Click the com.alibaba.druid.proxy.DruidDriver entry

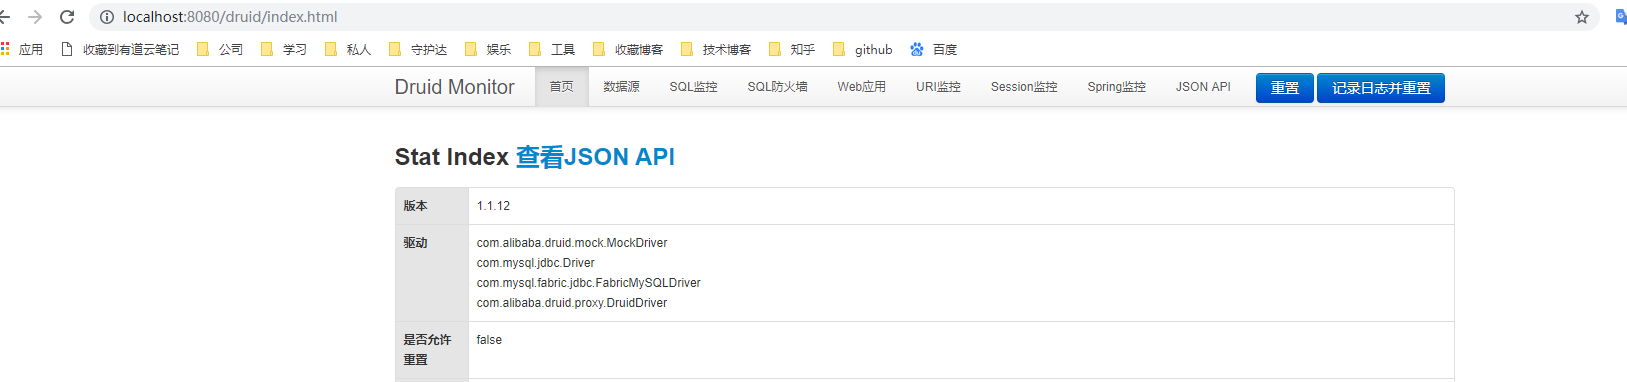(x=571, y=303)
